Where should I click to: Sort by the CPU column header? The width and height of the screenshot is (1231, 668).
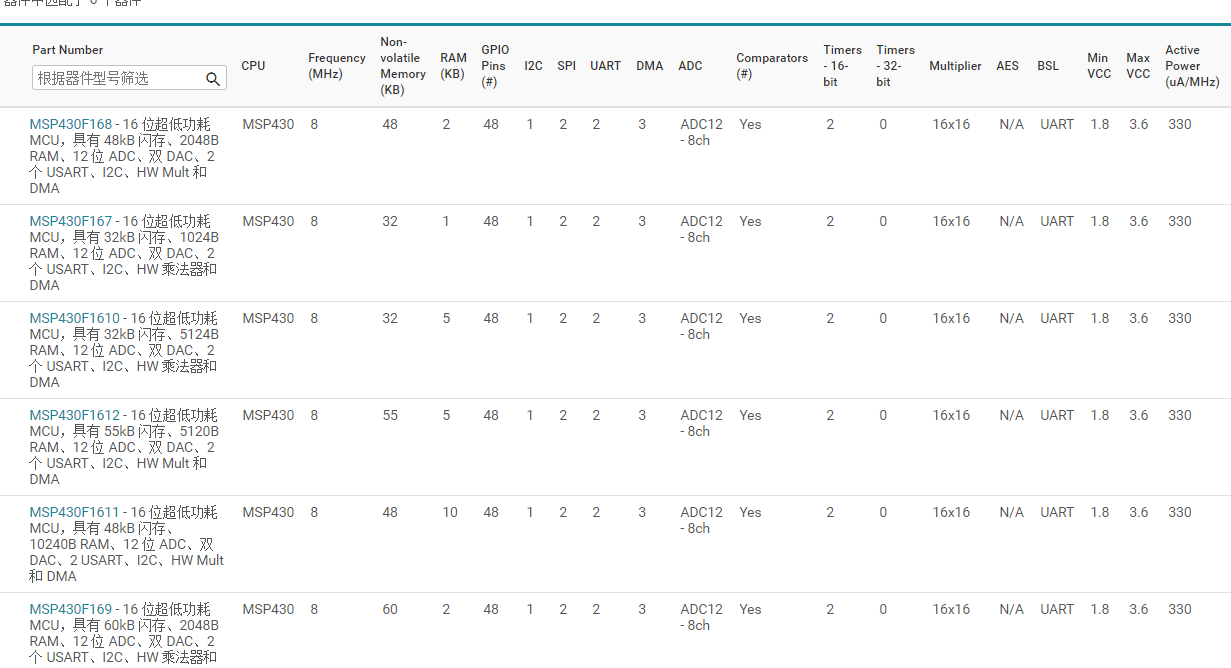[253, 66]
